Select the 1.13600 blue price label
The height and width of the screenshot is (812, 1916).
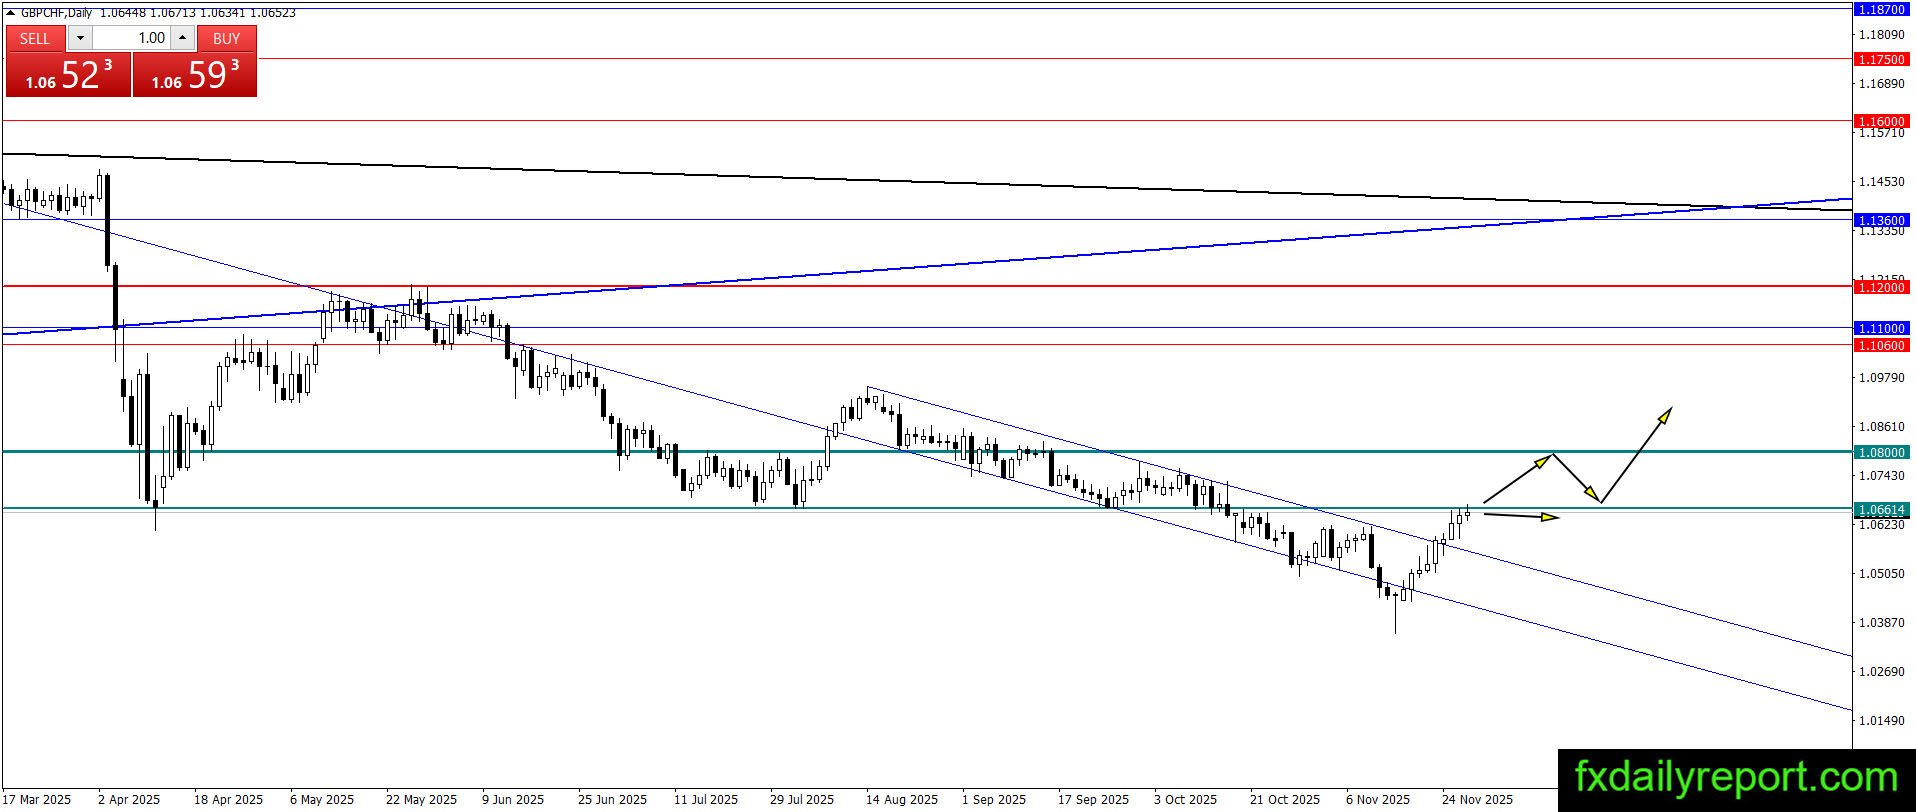(x=1881, y=220)
